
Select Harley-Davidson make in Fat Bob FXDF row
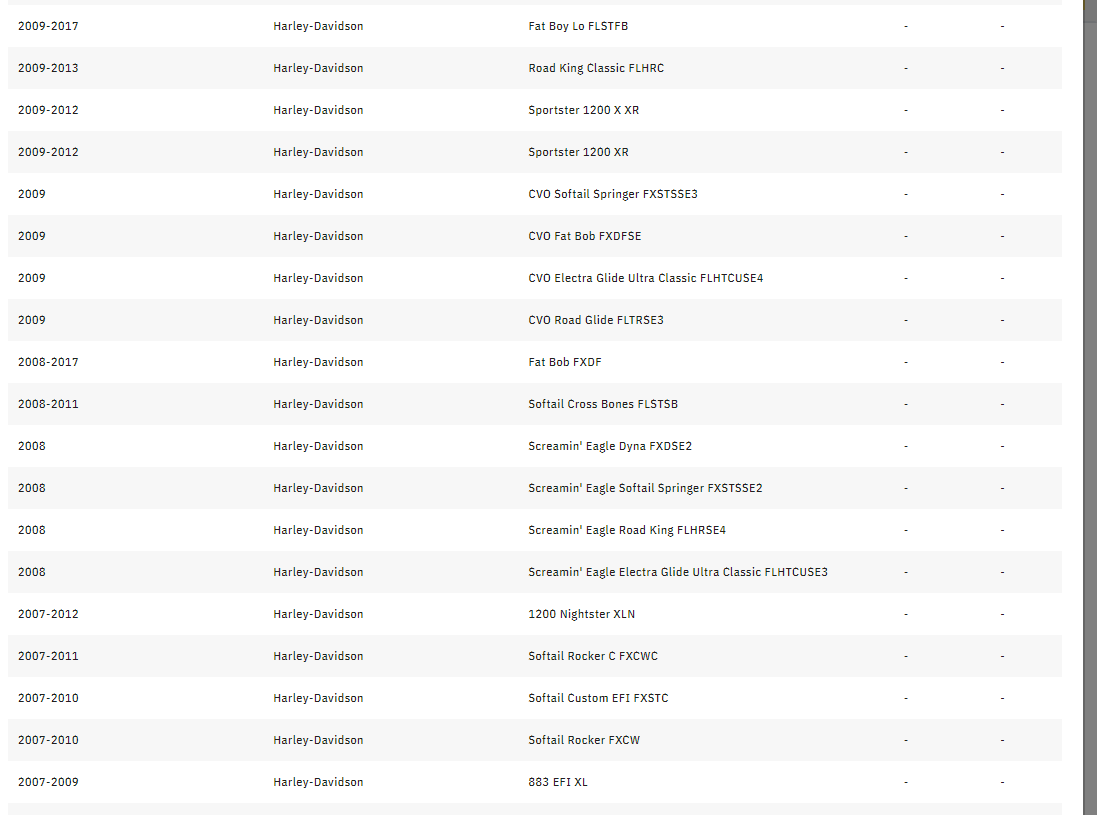point(318,362)
